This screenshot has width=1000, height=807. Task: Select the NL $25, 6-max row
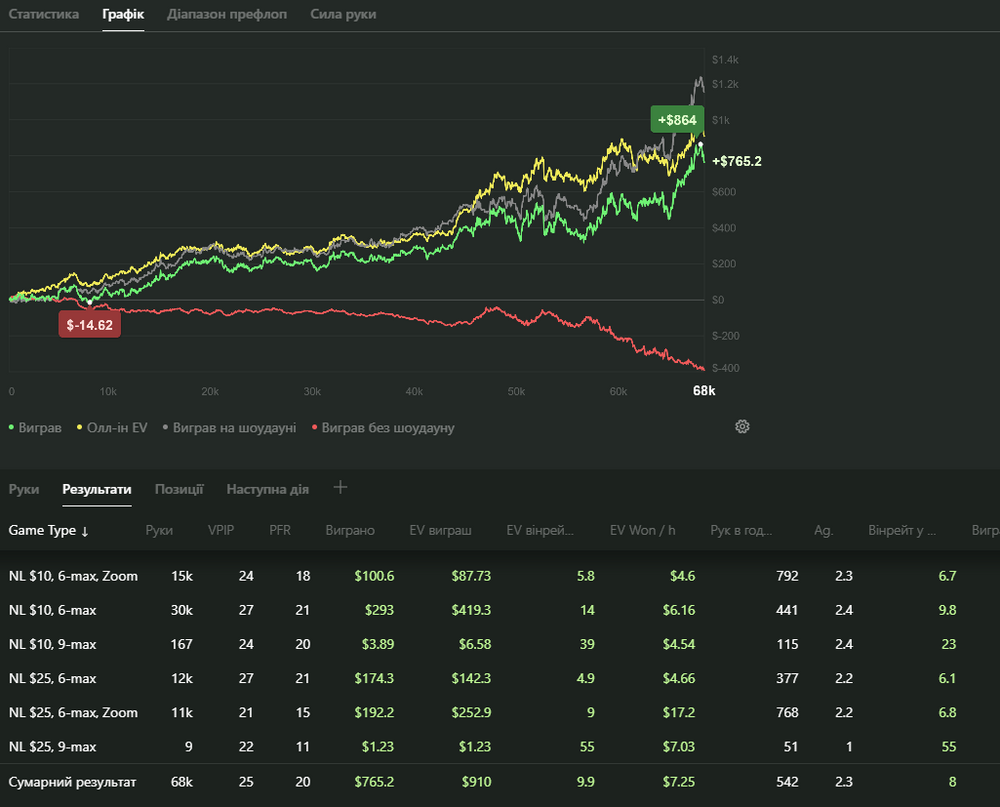pos(53,678)
